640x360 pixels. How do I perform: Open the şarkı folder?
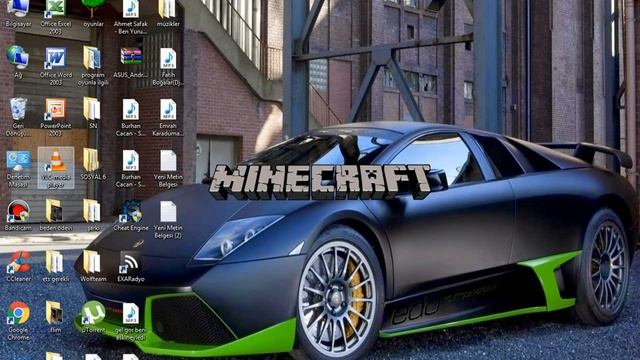pos(93,215)
